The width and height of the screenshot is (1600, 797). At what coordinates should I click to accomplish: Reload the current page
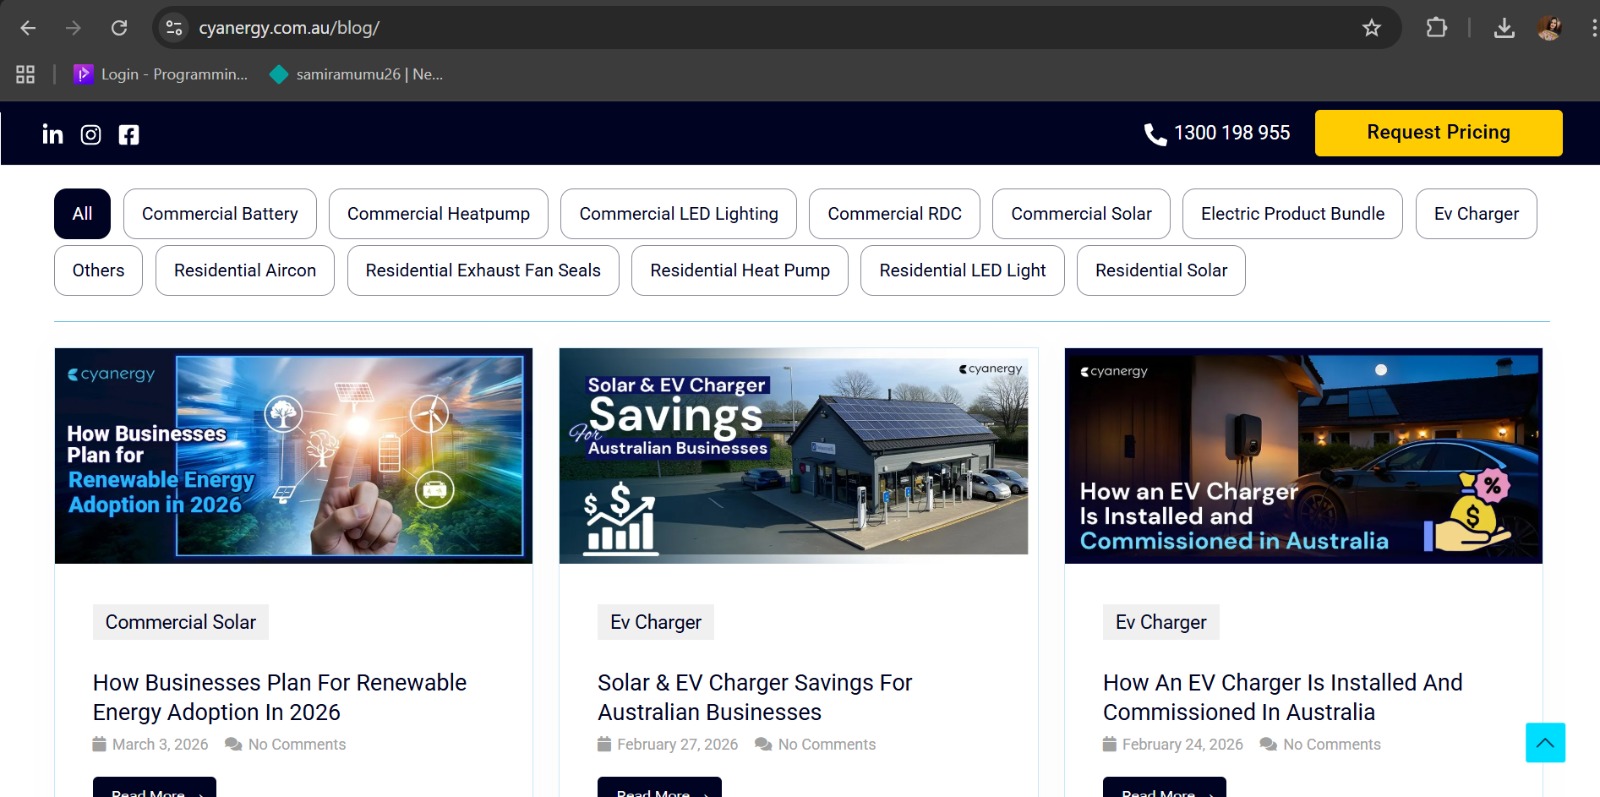click(119, 28)
